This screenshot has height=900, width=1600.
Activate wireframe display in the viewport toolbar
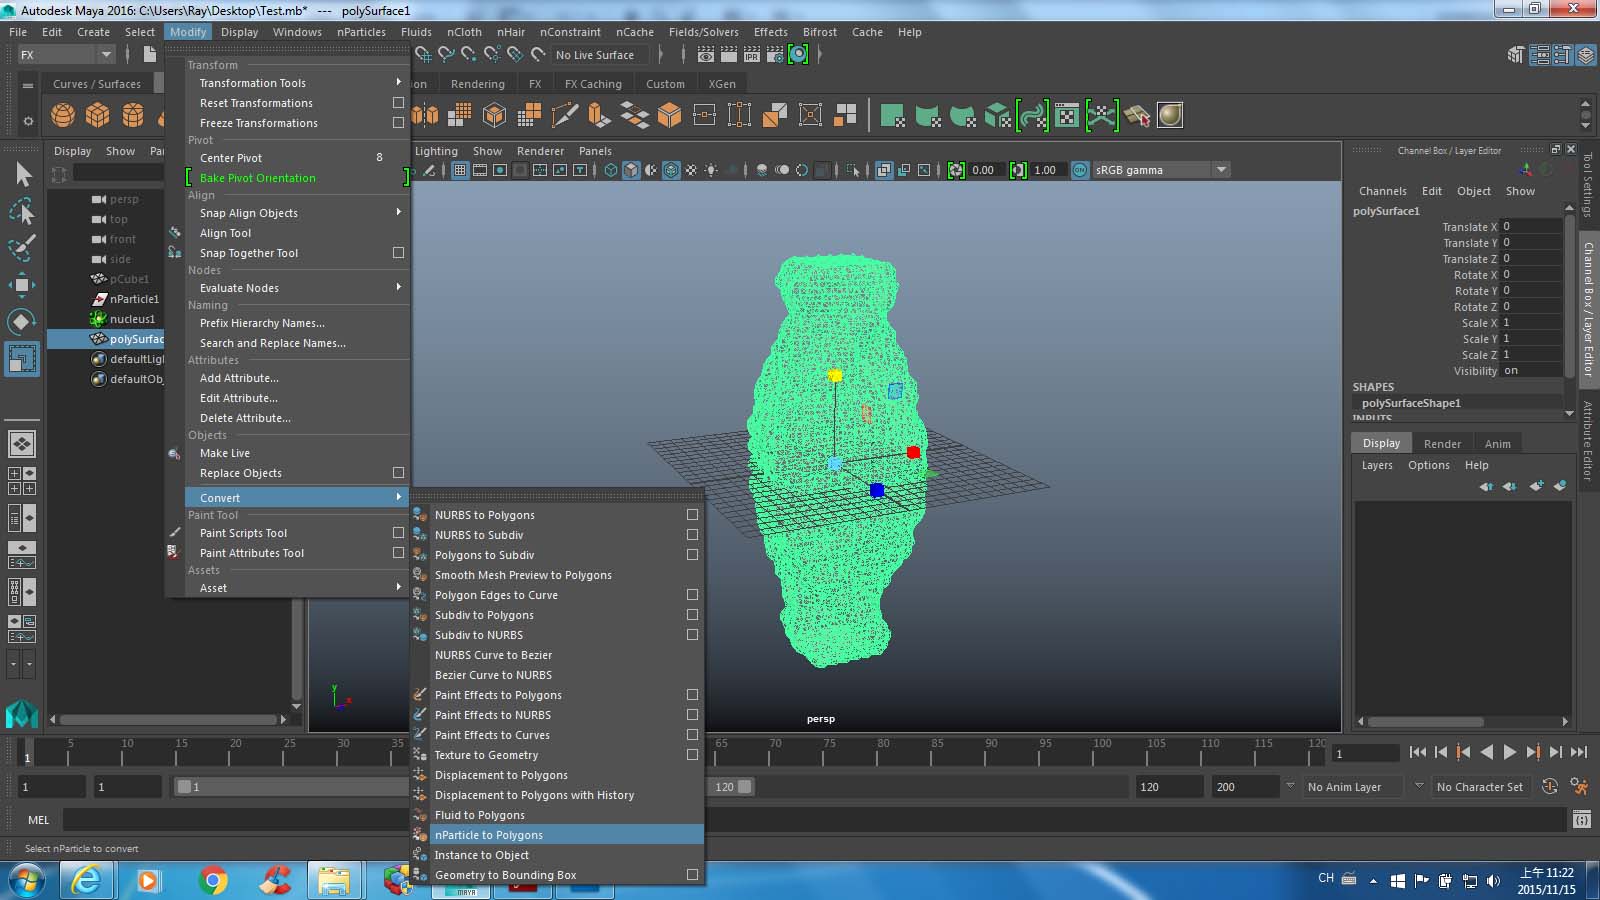[610, 170]
